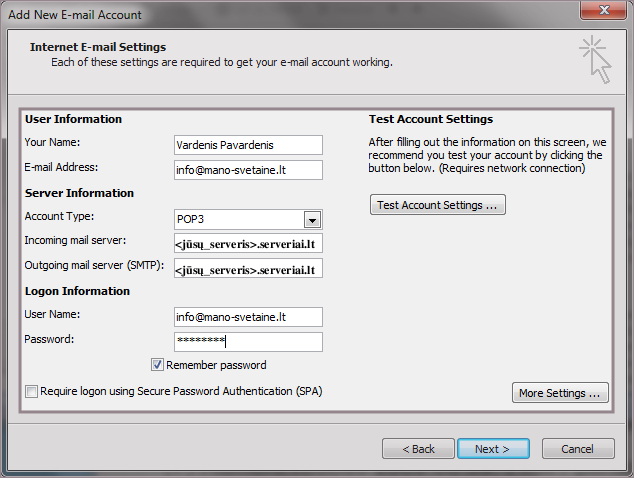Viewport: 634px width, 478px height.
Task: Open More Settings
Action: (x=560, y=393)
